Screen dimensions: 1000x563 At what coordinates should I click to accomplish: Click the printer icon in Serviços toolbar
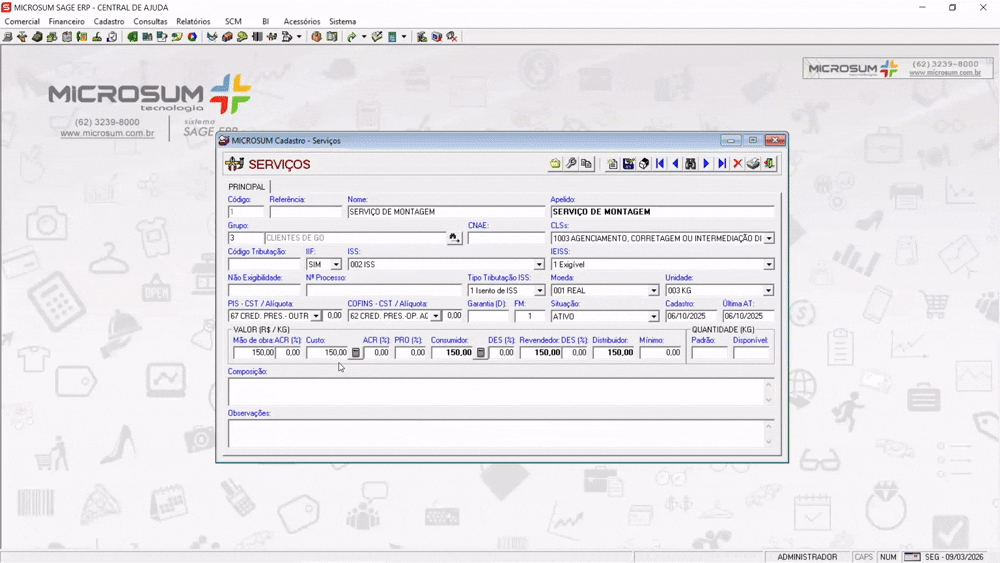pyautogui.click(x=753, y=164)
